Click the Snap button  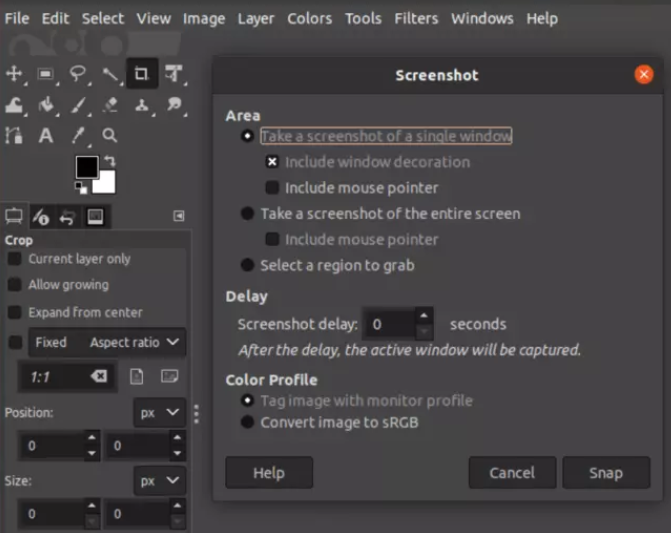(606, 473)
